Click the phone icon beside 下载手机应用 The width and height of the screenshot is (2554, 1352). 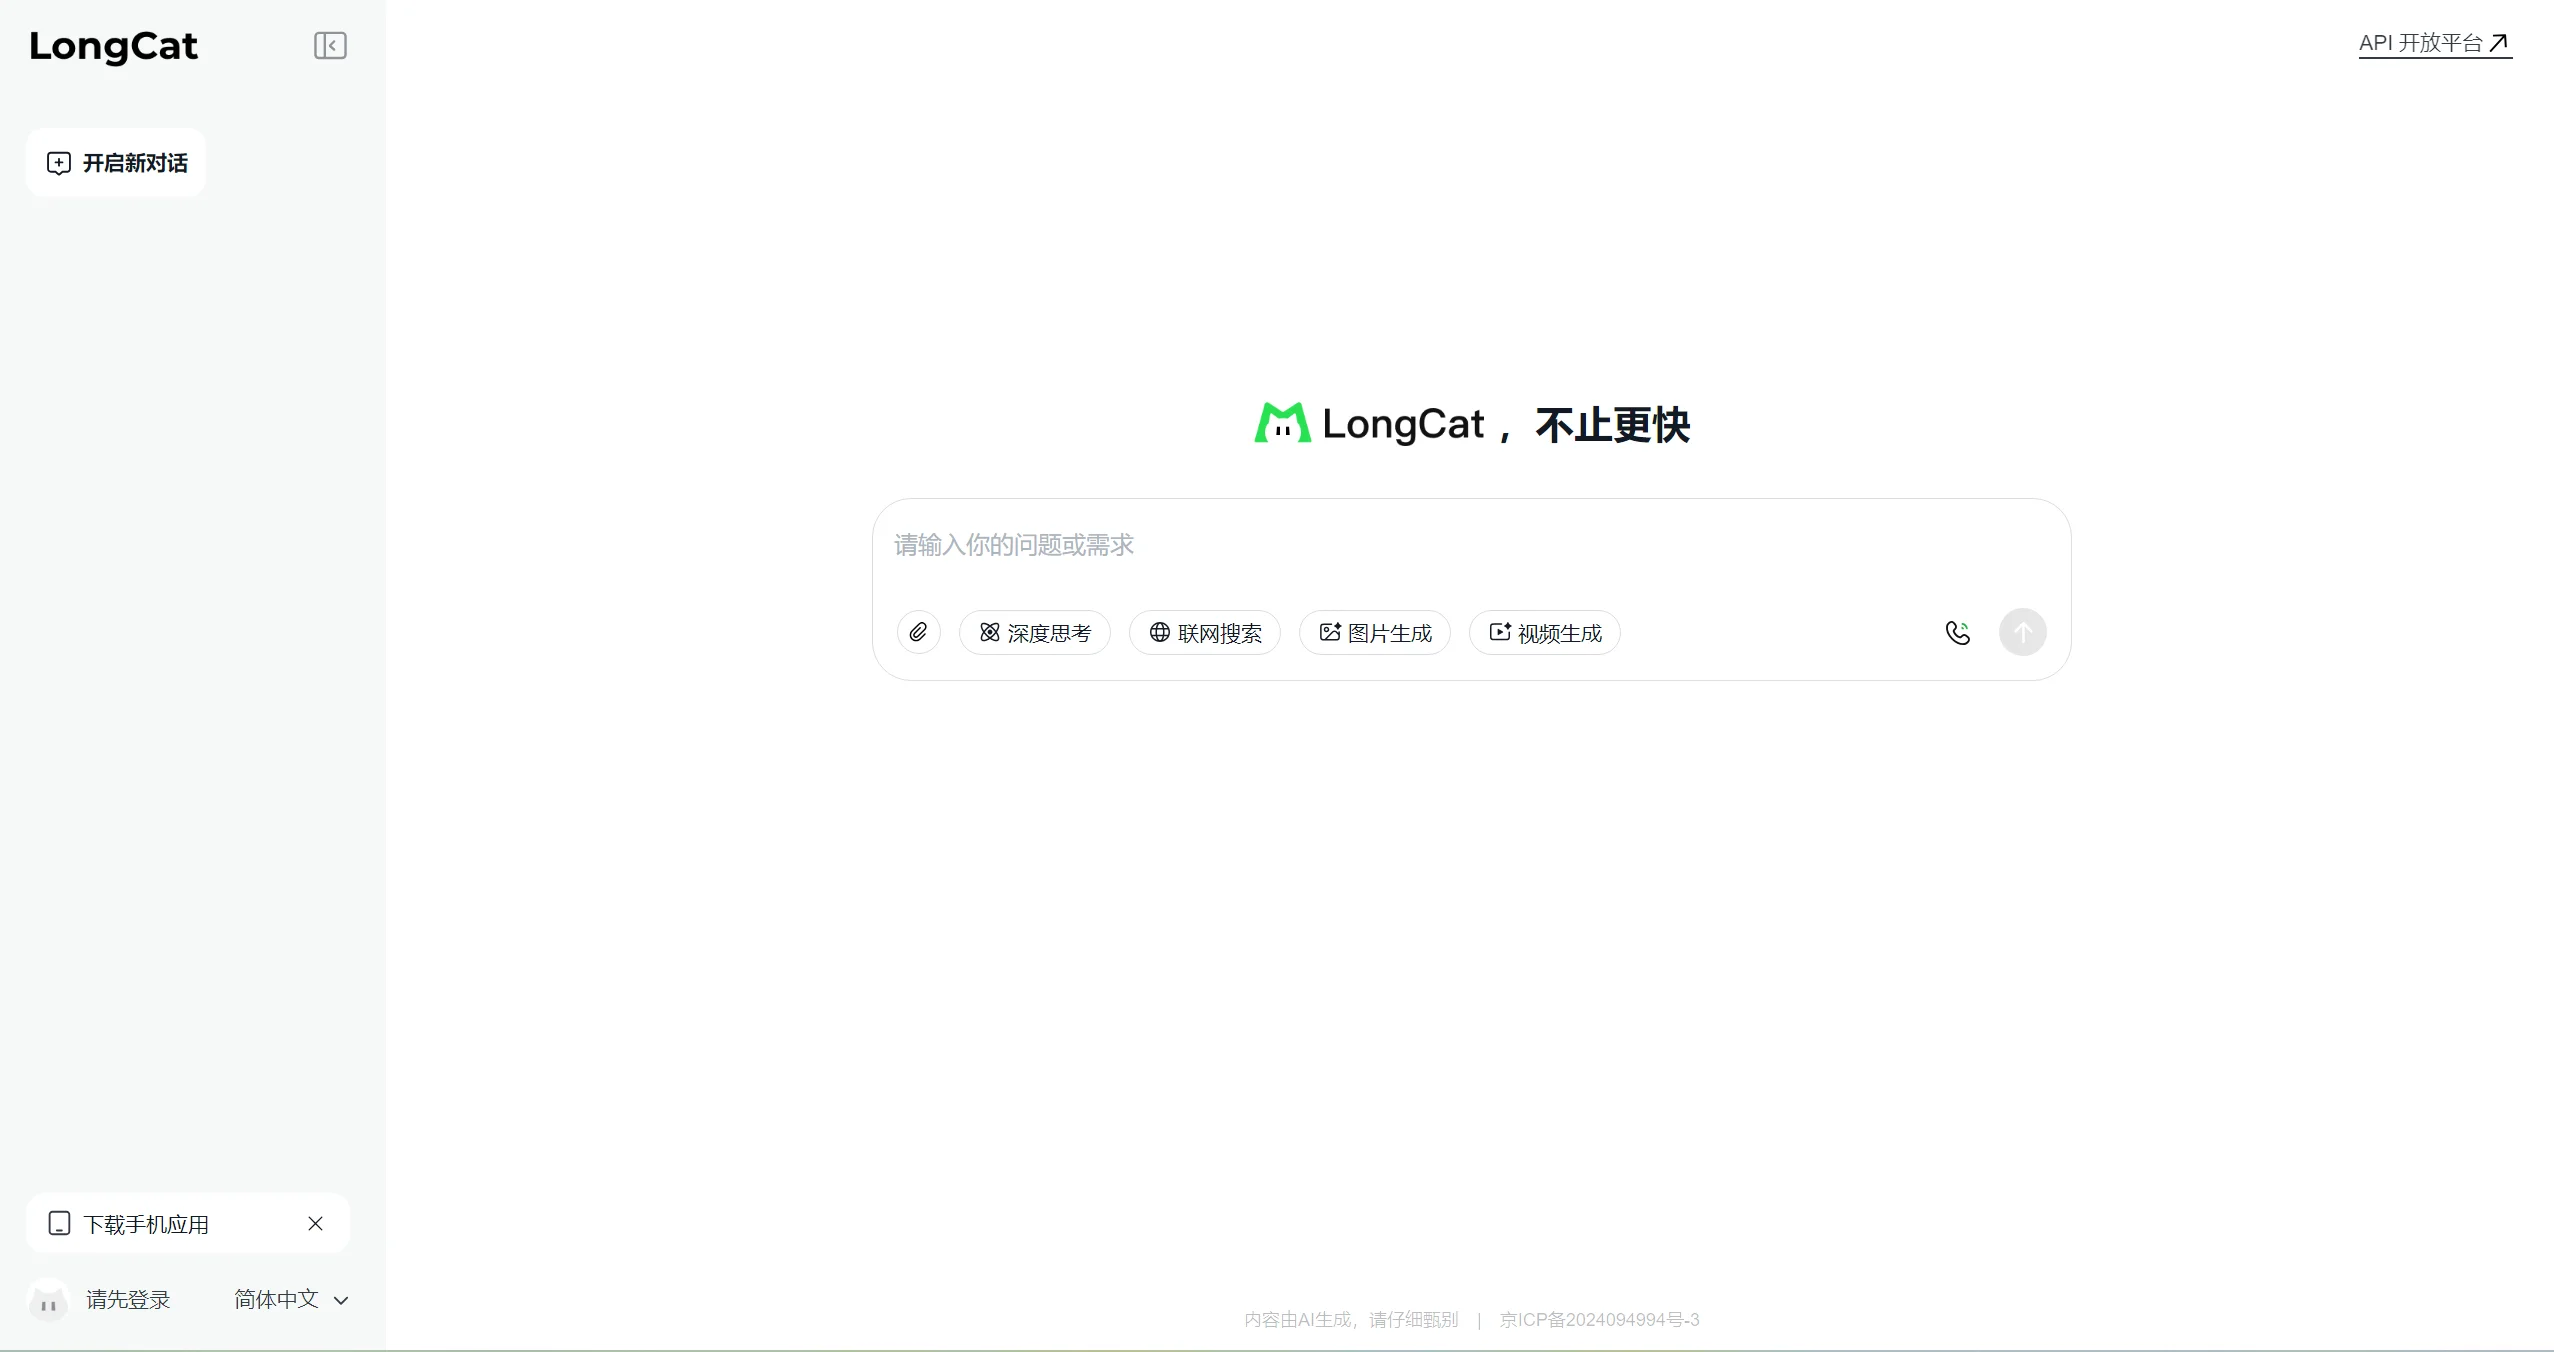click(x=59, y=1224)
